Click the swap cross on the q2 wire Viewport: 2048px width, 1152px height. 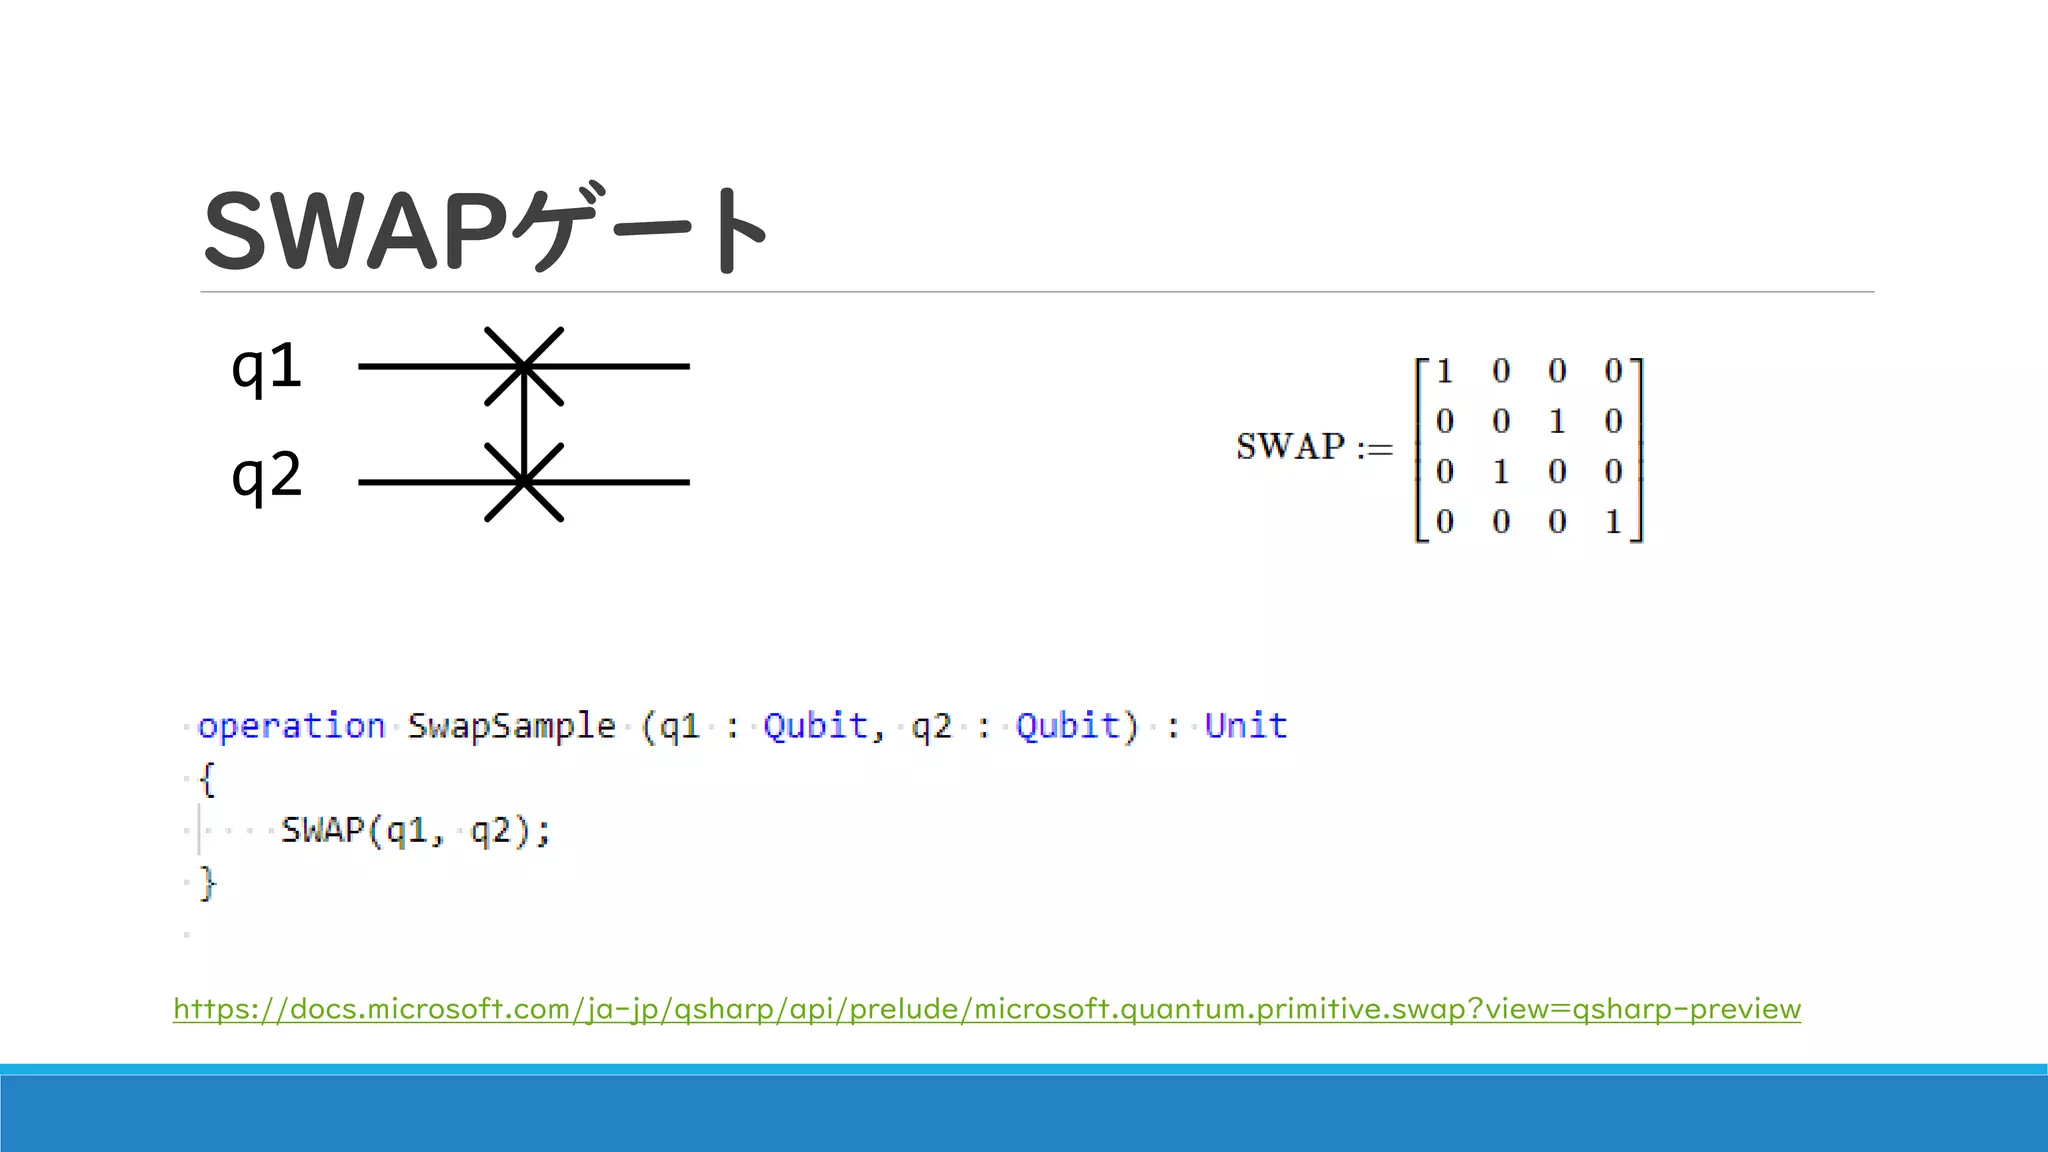tap(524, 482)
